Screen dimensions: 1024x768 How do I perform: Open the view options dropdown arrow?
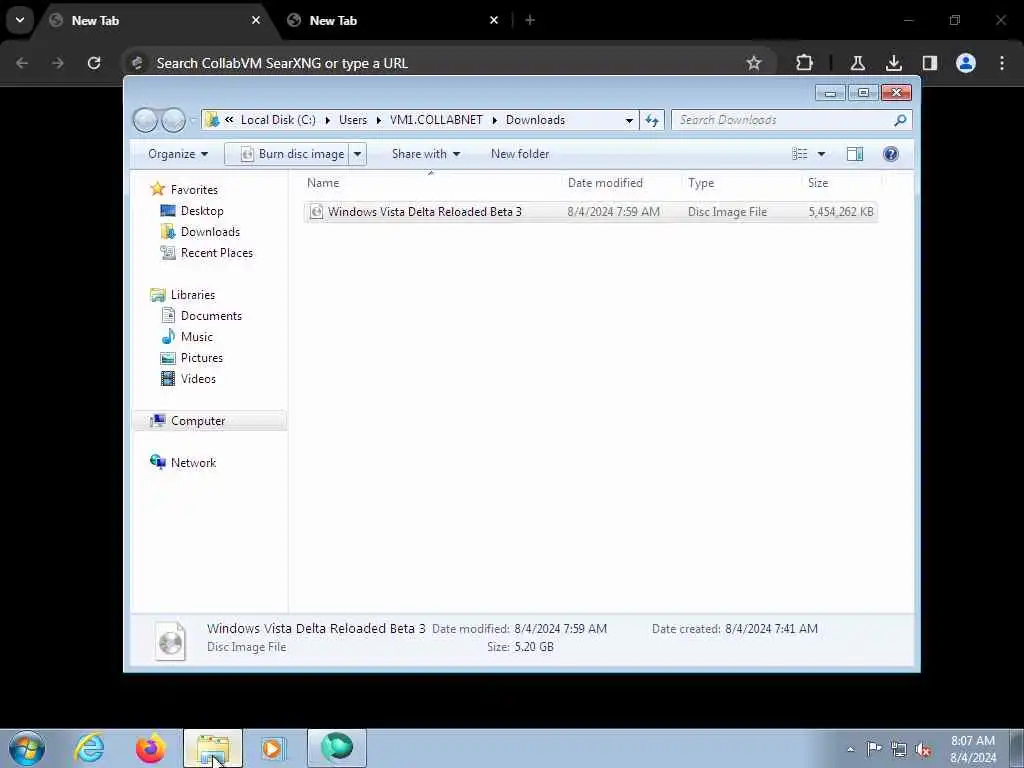click(x=821, y=154)
